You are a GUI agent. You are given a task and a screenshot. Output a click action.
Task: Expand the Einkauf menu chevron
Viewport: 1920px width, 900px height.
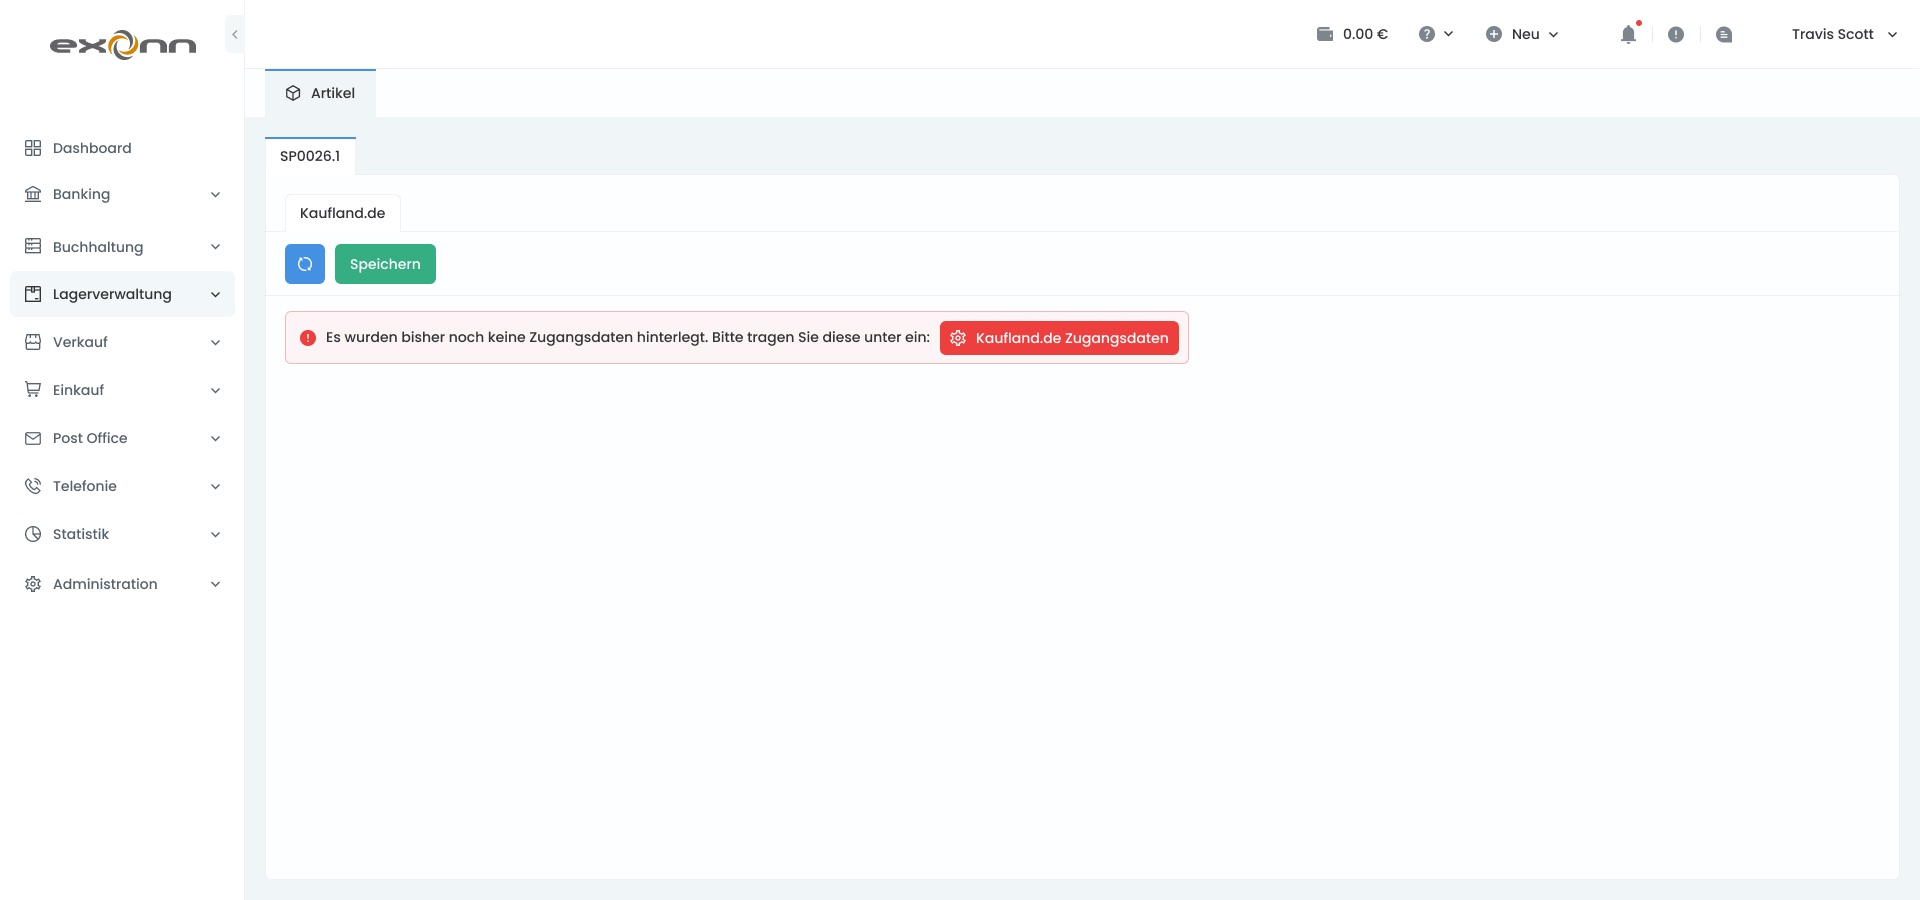tap(215, 390)
